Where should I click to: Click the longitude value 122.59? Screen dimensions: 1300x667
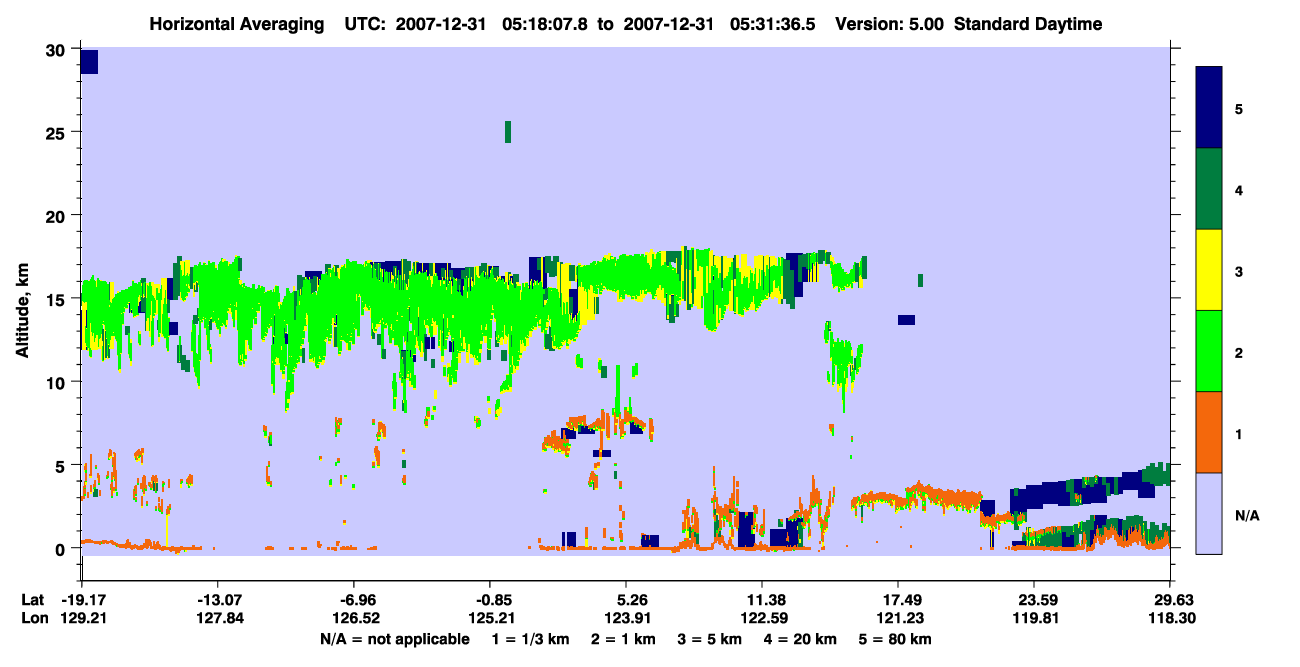click(x=762, y=618)
